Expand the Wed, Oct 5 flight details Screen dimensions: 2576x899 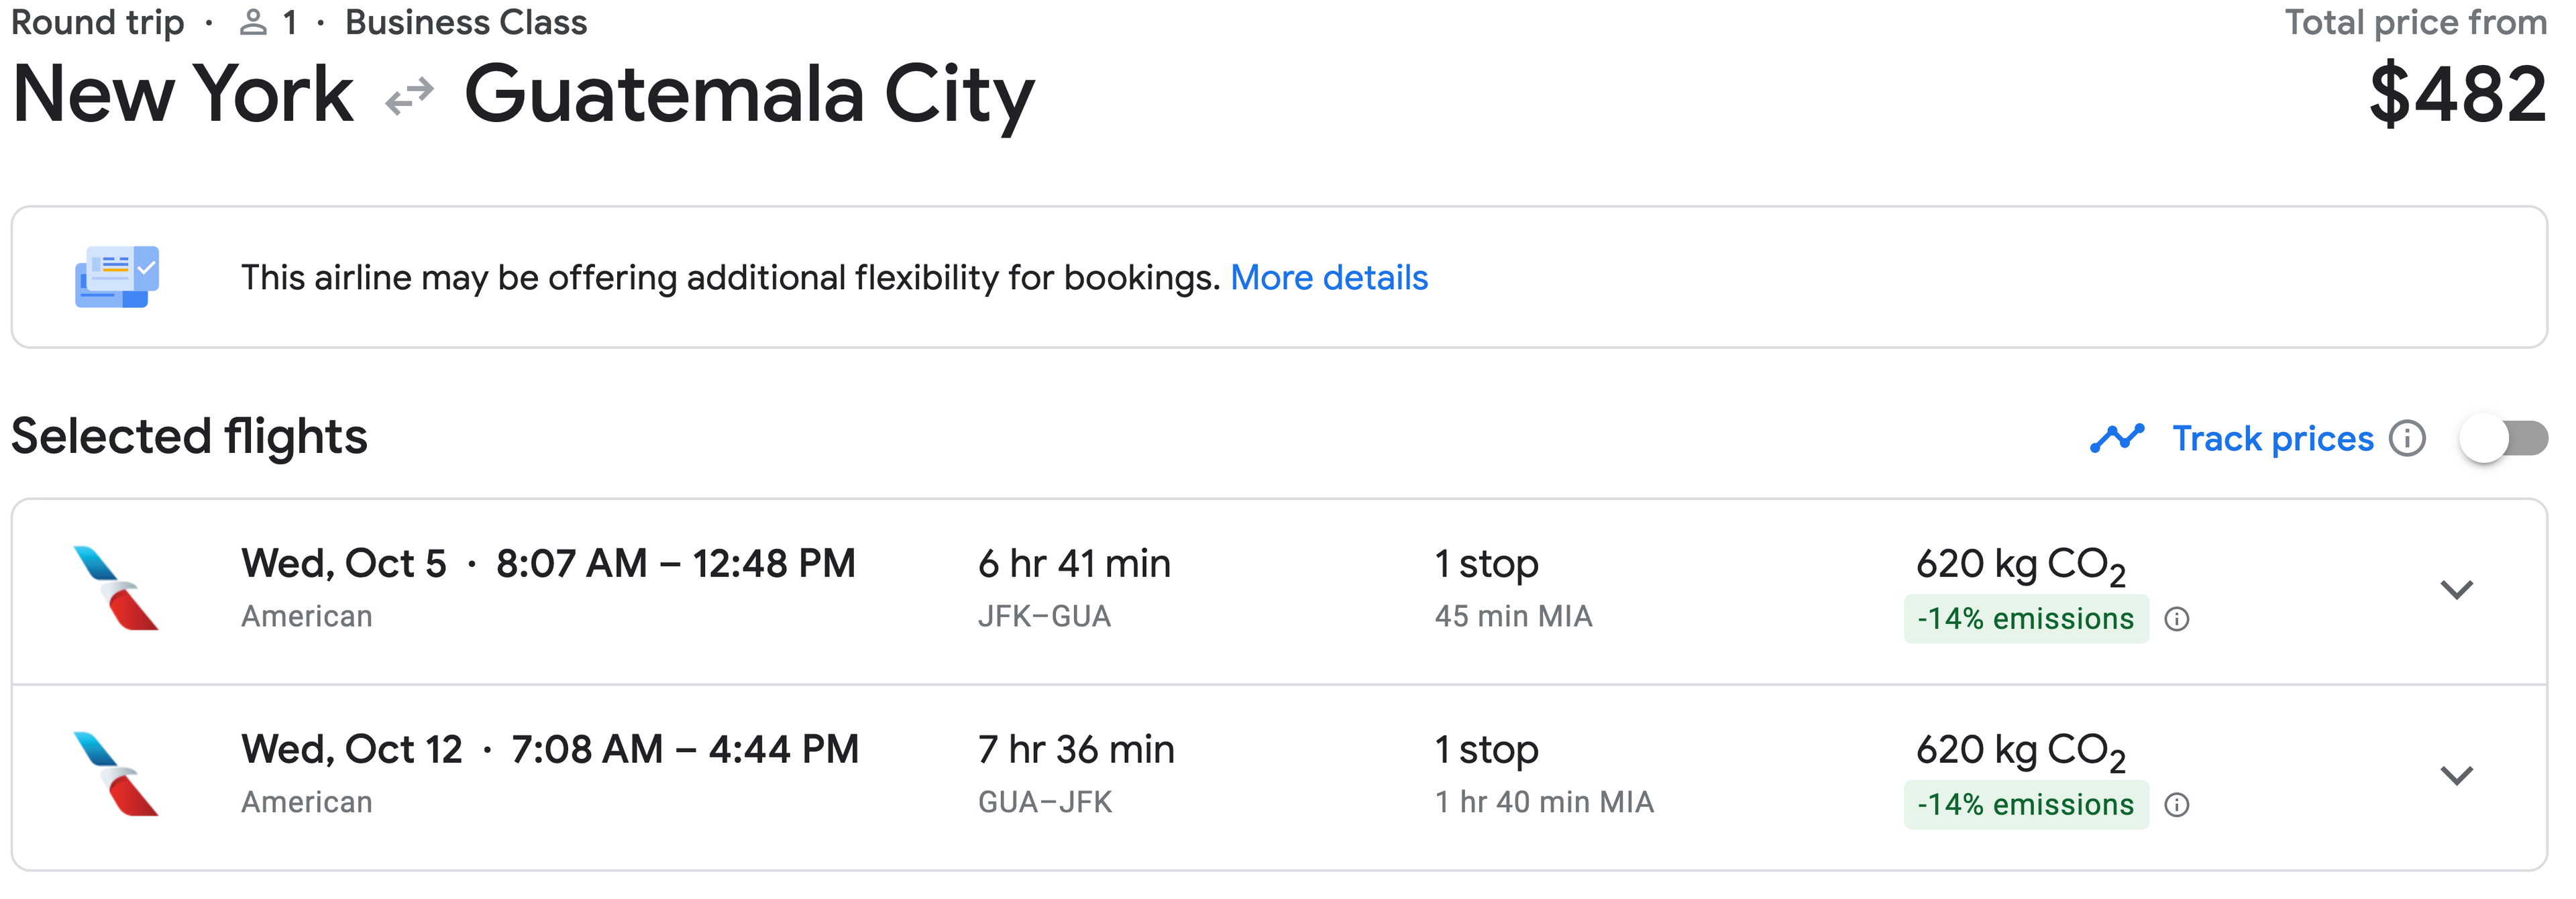pos(2457,590)
